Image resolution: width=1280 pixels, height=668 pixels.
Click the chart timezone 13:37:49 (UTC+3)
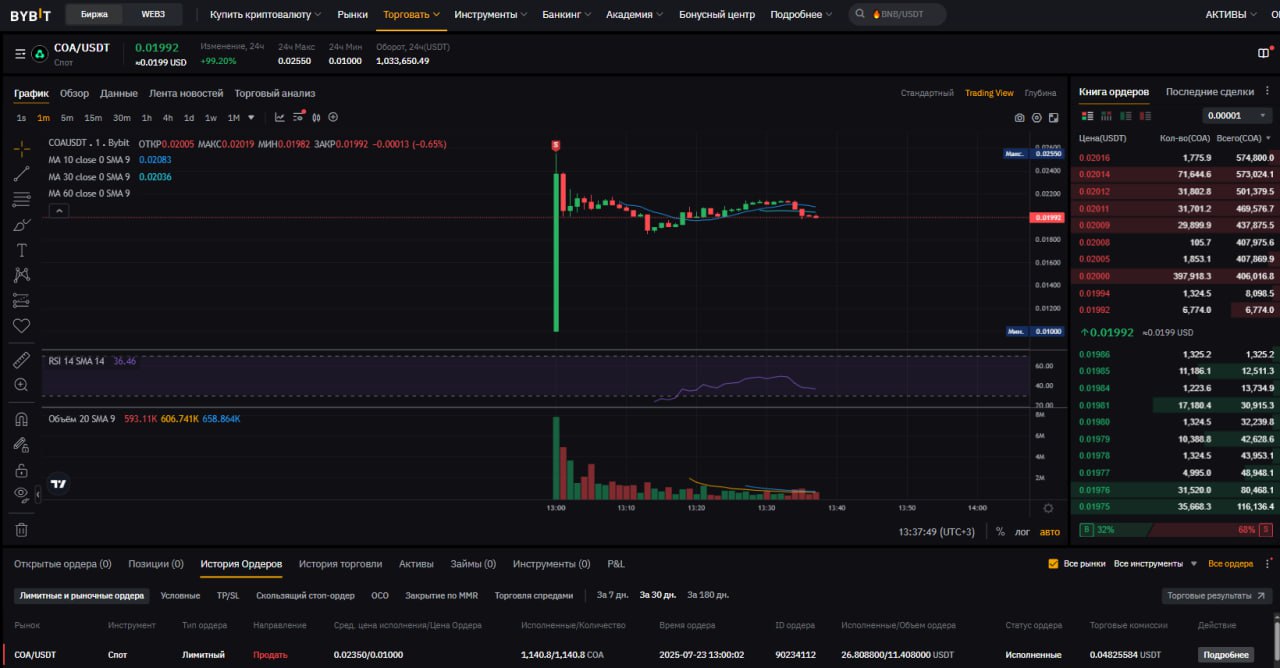pyautogui.click(x=937, y=532)
